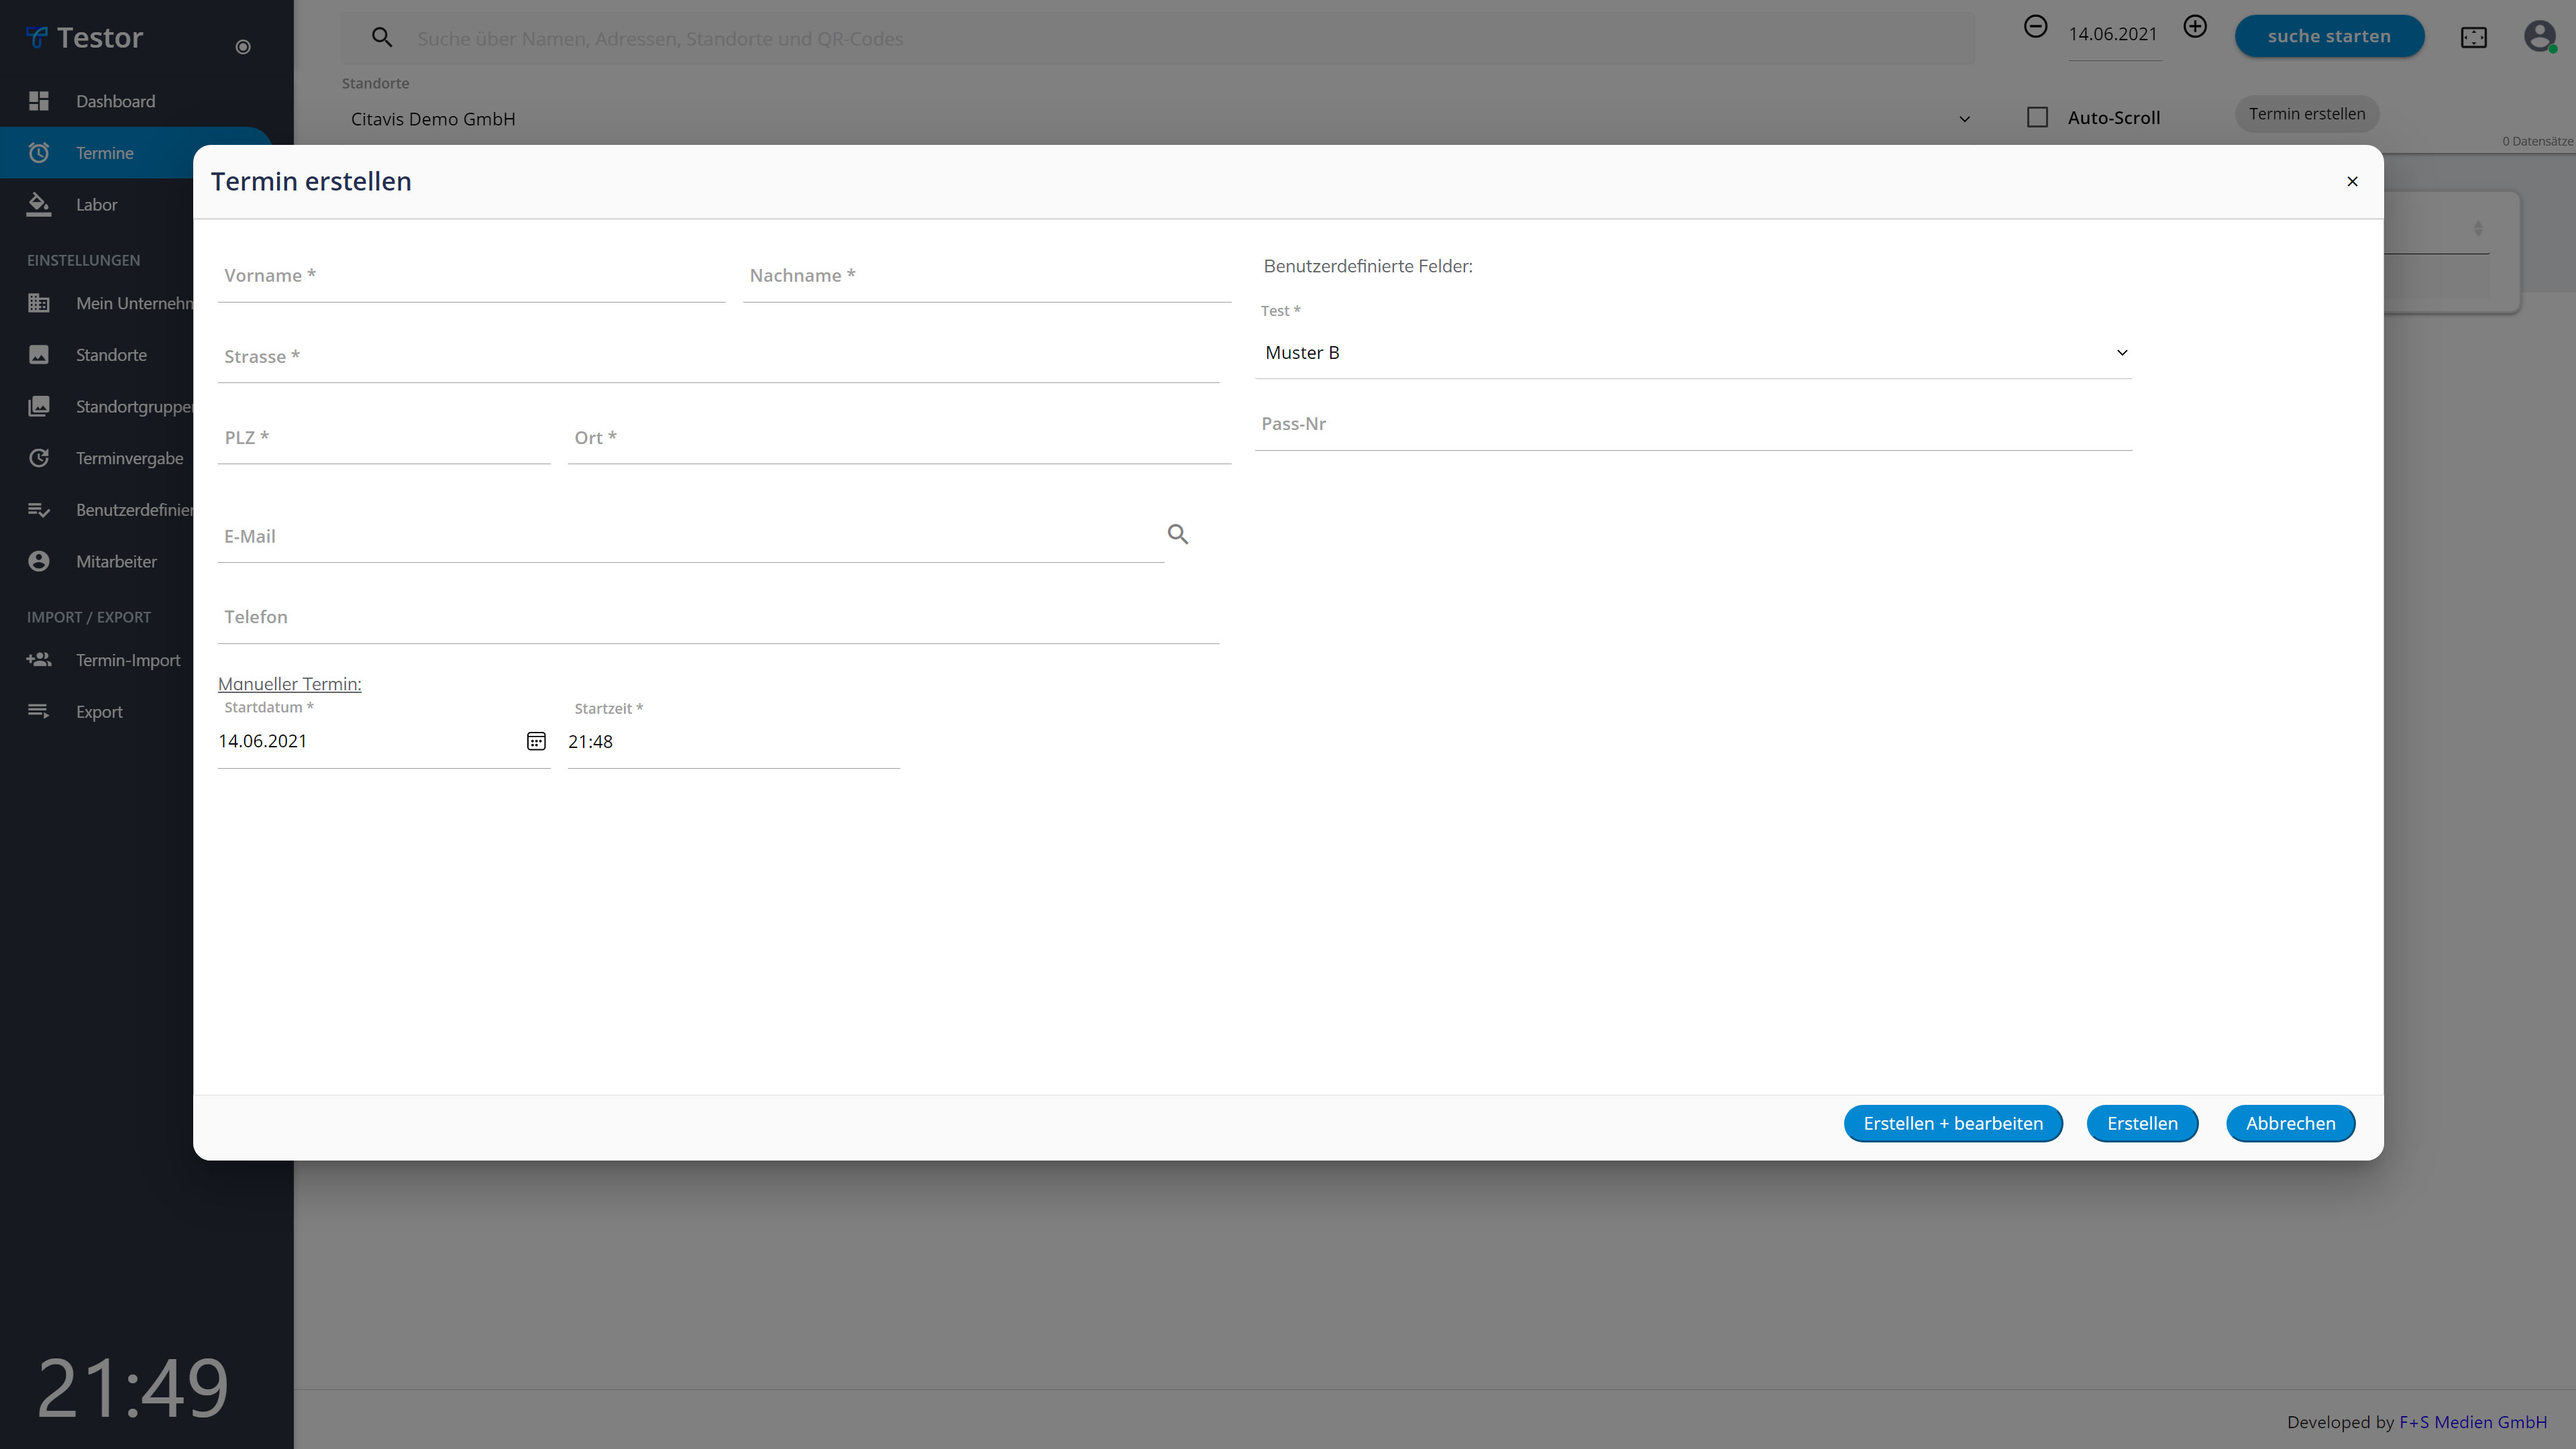Screen dimensions: 2576x1449
Task: Click Erstellen + bearbeiten button
Action: (1953, 1124)
